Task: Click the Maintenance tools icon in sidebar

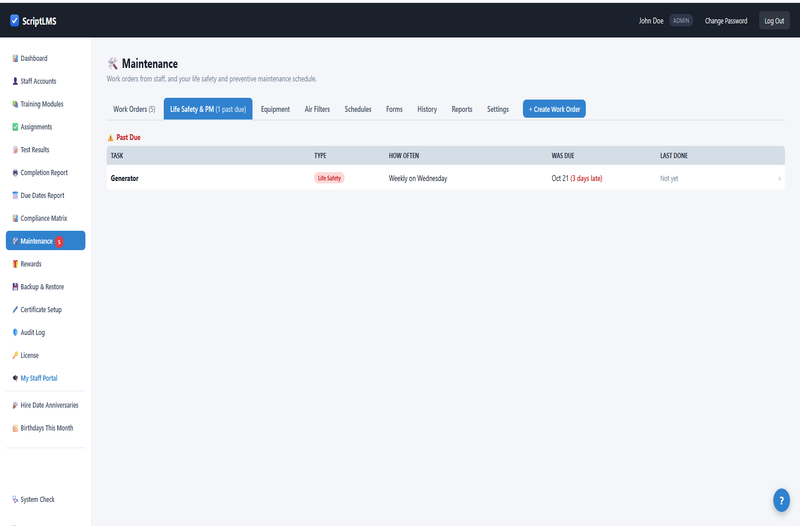Action: point(15,241)
